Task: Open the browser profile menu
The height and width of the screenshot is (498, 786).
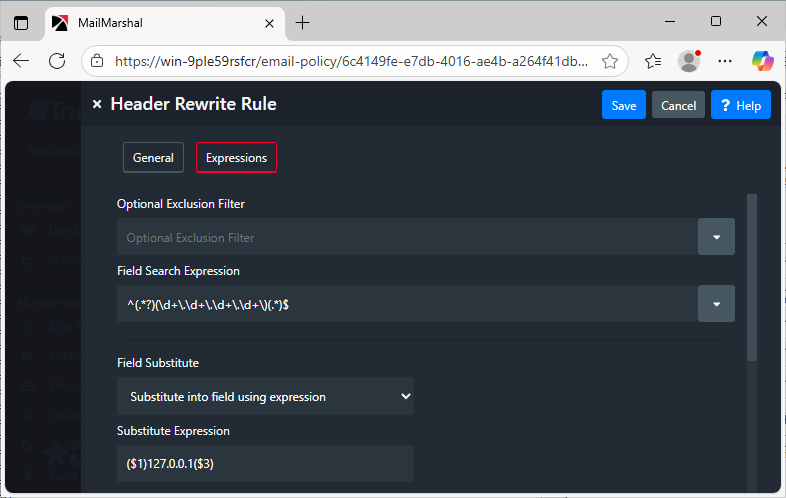Action: [689, 61]
